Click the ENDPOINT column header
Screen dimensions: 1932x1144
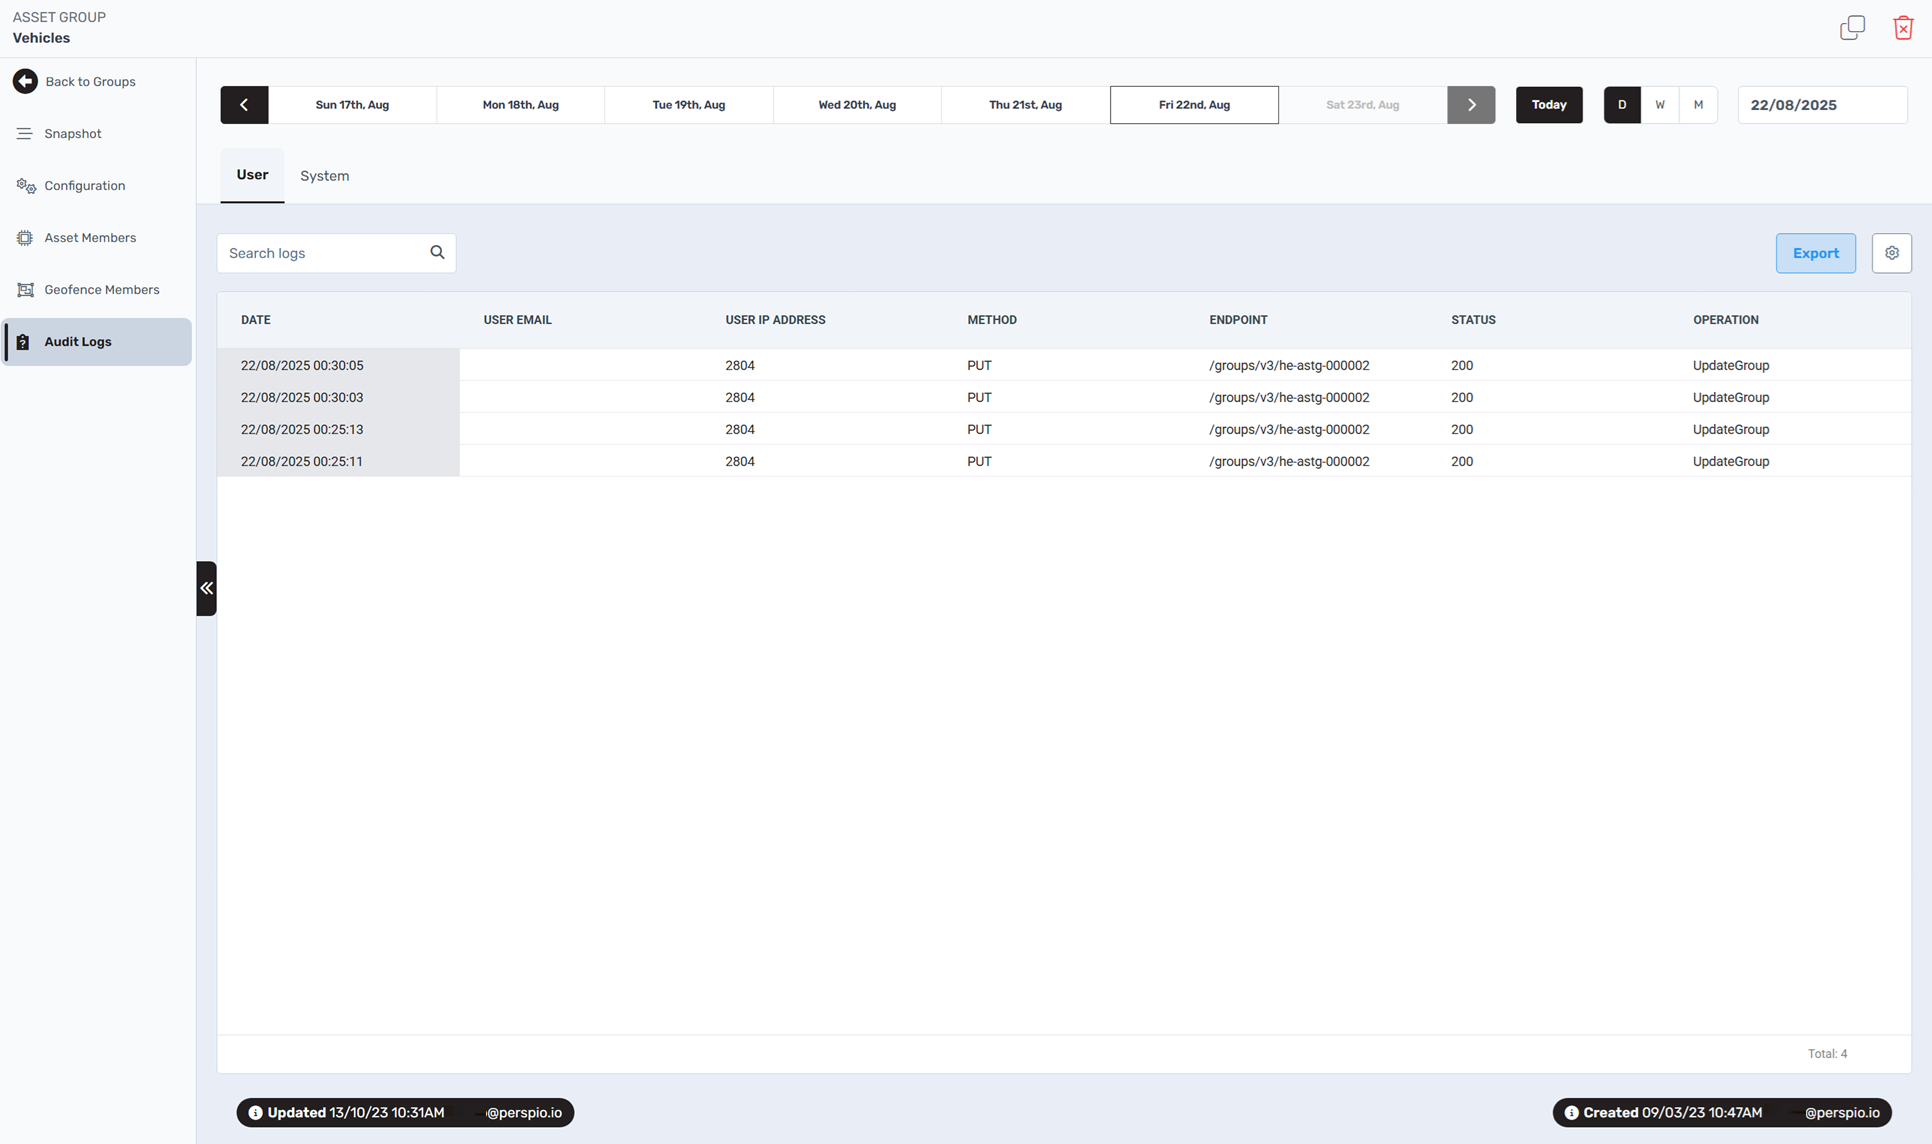[x=1238, y=320]
